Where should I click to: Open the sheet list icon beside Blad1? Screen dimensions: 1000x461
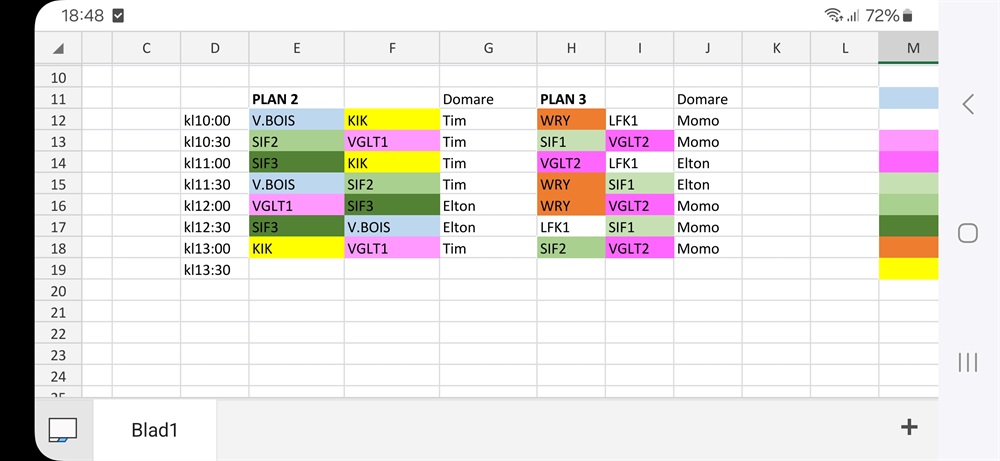(x=63, y=429)
